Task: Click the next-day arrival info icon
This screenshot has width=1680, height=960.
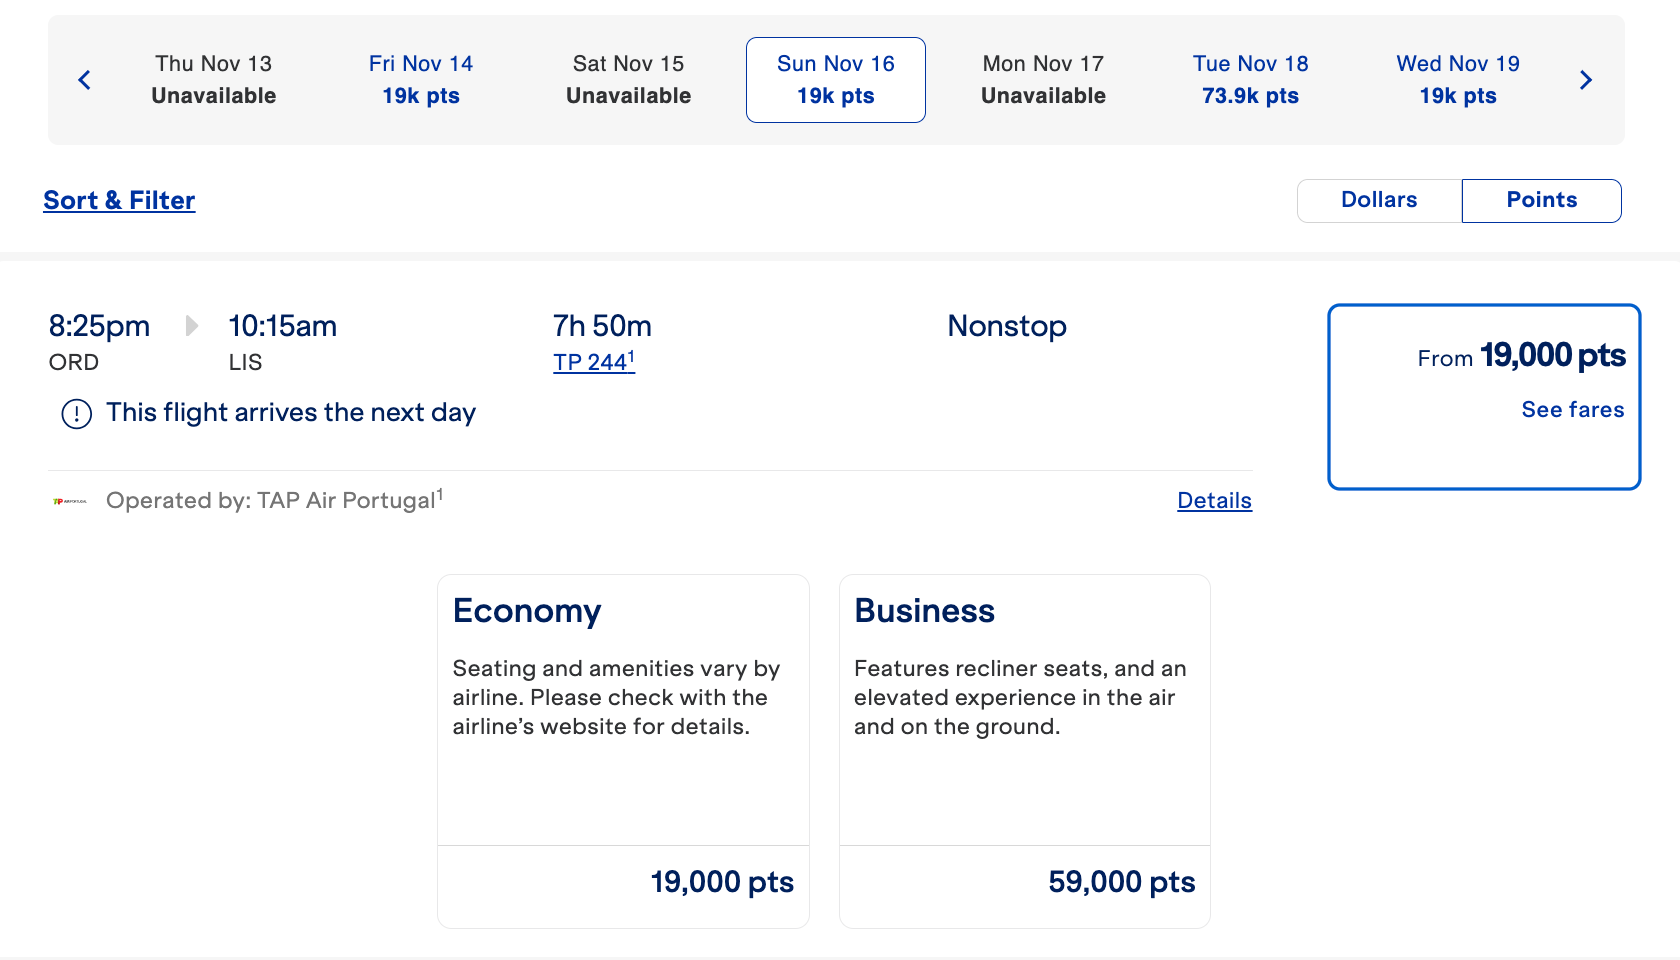Action: [77, 414]
